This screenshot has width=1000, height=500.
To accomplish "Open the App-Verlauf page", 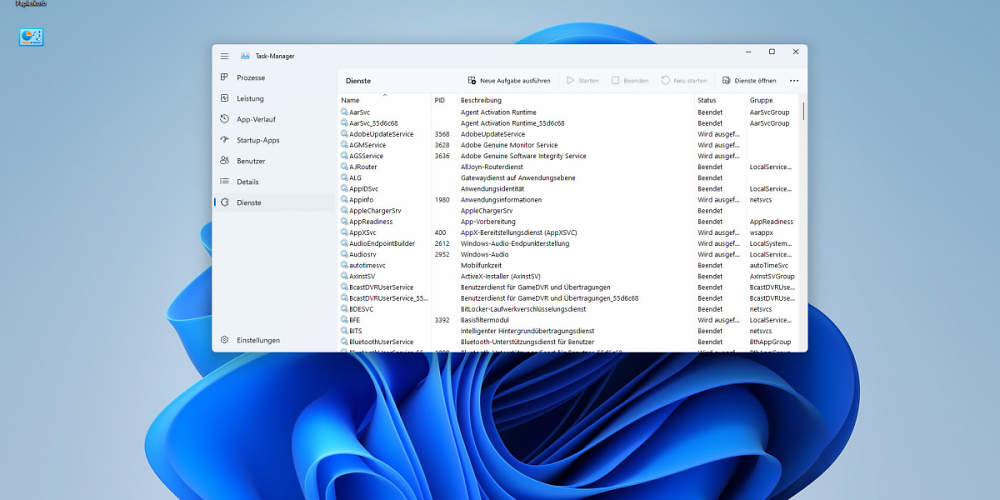I will pyautogui.click(x=274, y=119).
